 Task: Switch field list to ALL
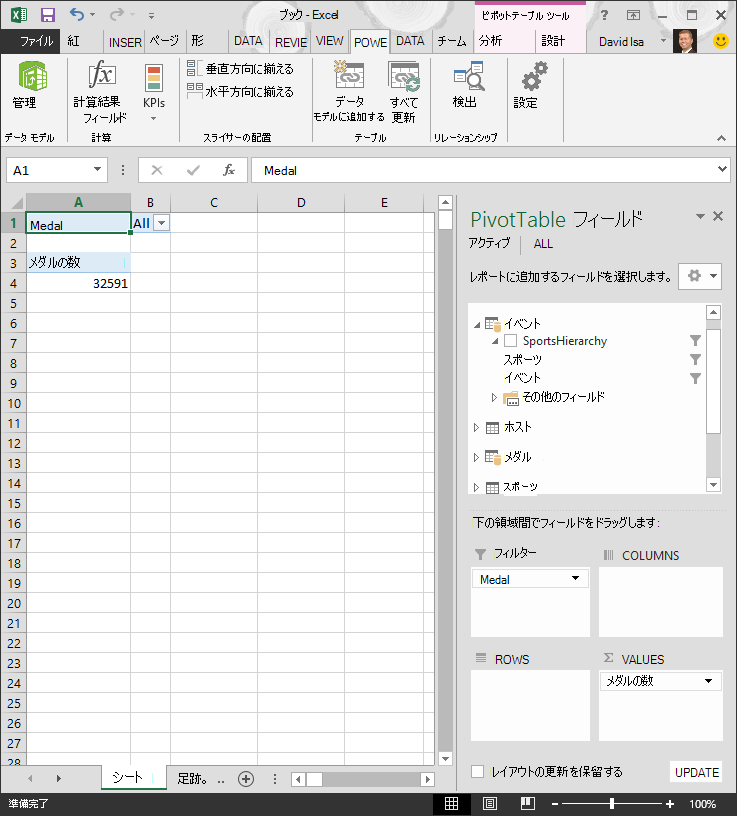(543, 244)
